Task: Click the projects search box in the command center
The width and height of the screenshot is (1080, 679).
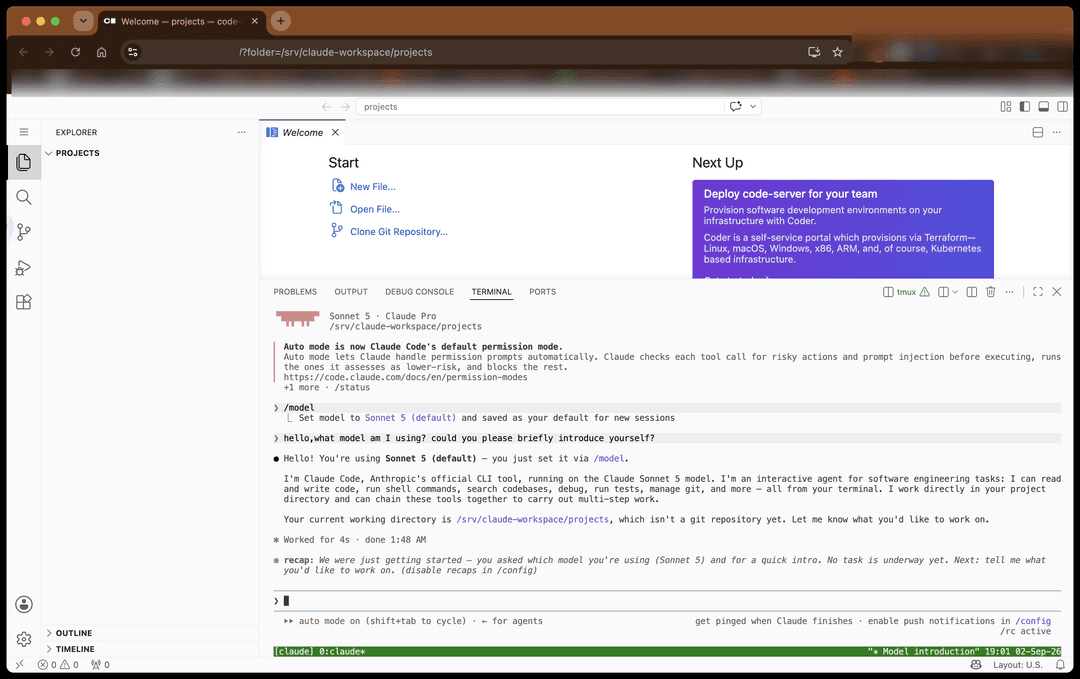Action: click(541, 107)
